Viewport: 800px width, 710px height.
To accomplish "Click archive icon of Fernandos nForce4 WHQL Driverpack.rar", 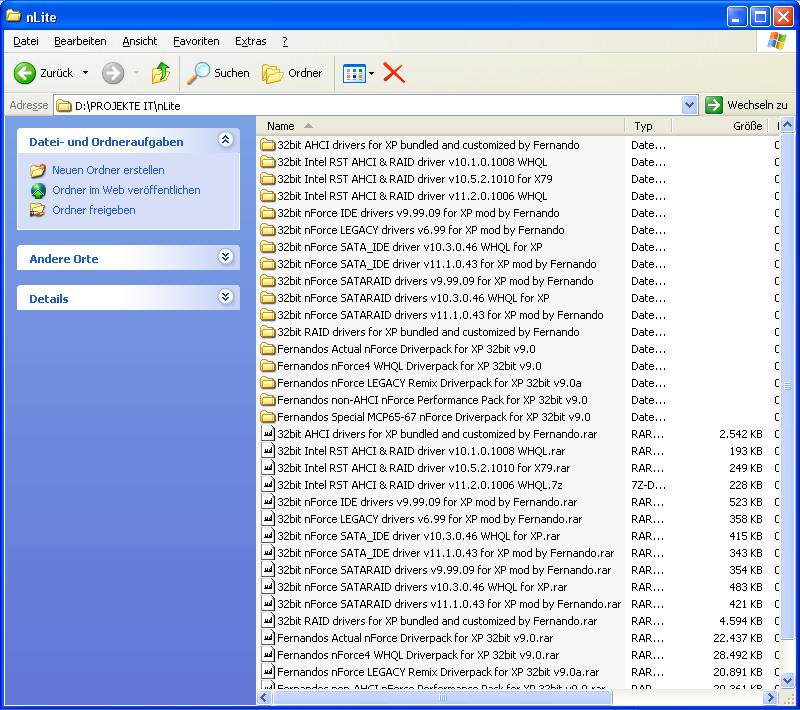I will pyautogui.click(x=268, y=654).
